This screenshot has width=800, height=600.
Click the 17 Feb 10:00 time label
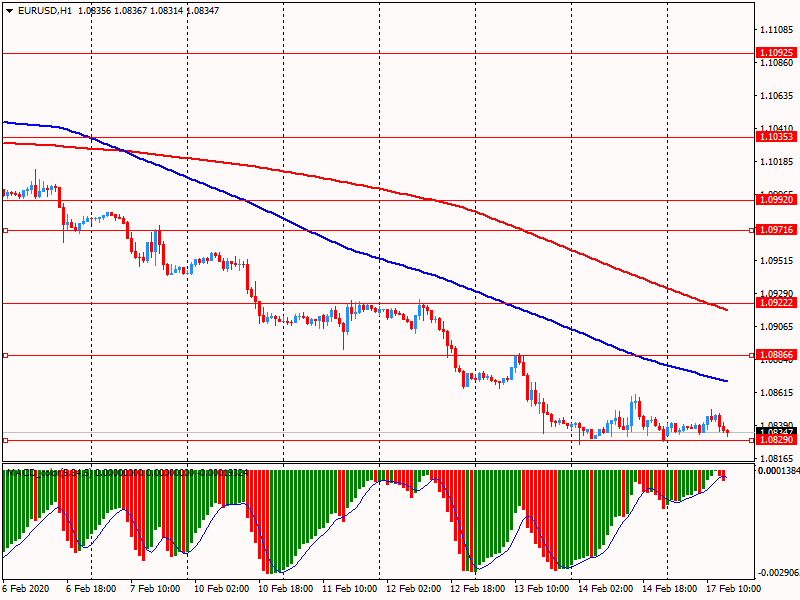pyautogui.click(x=733, y=588)
